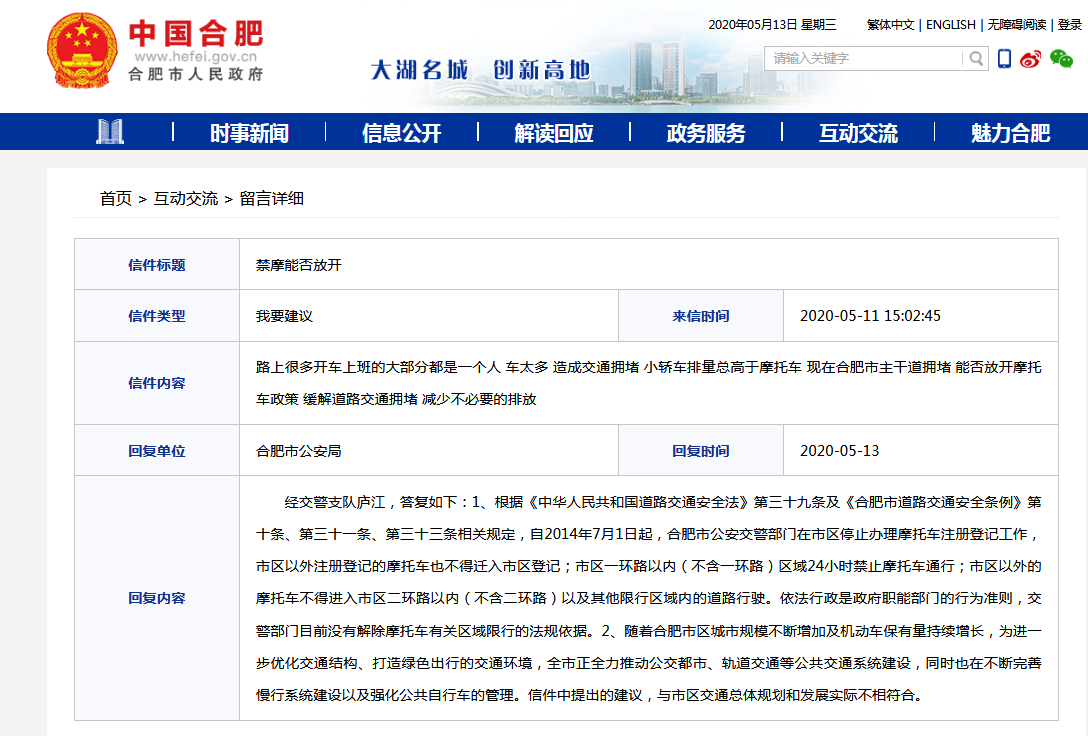Go to 首页 breadcrumb
The height and width of the screenshot is (736, 1088).
(115, 198)
